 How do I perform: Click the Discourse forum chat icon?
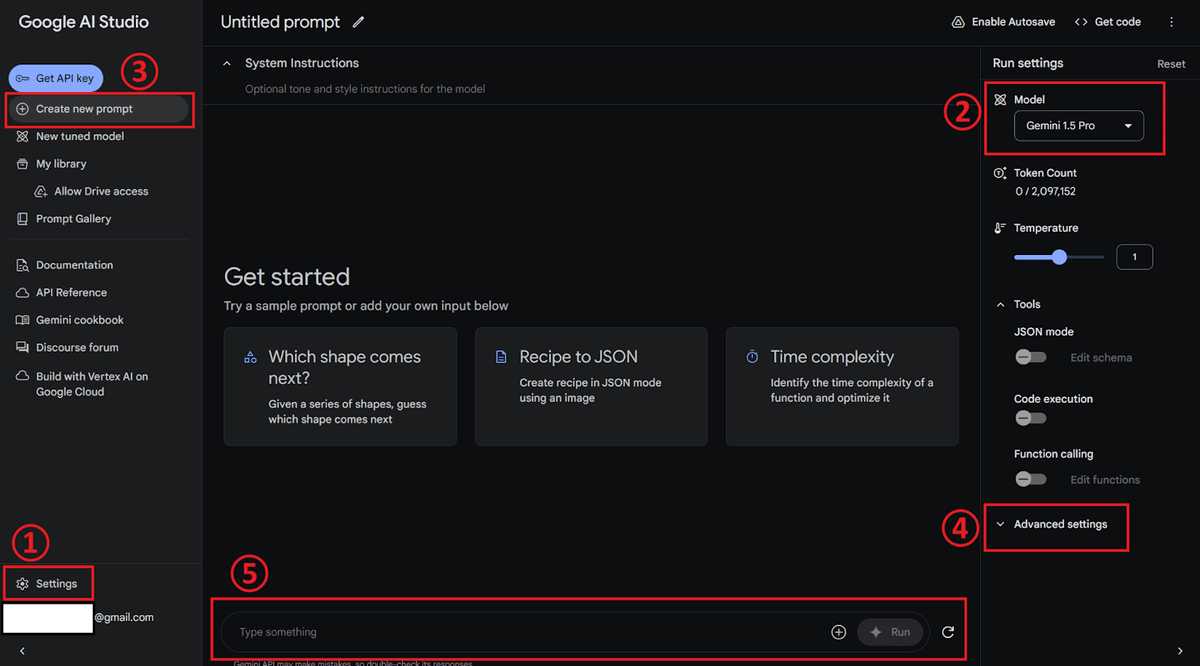pos(23,348)
